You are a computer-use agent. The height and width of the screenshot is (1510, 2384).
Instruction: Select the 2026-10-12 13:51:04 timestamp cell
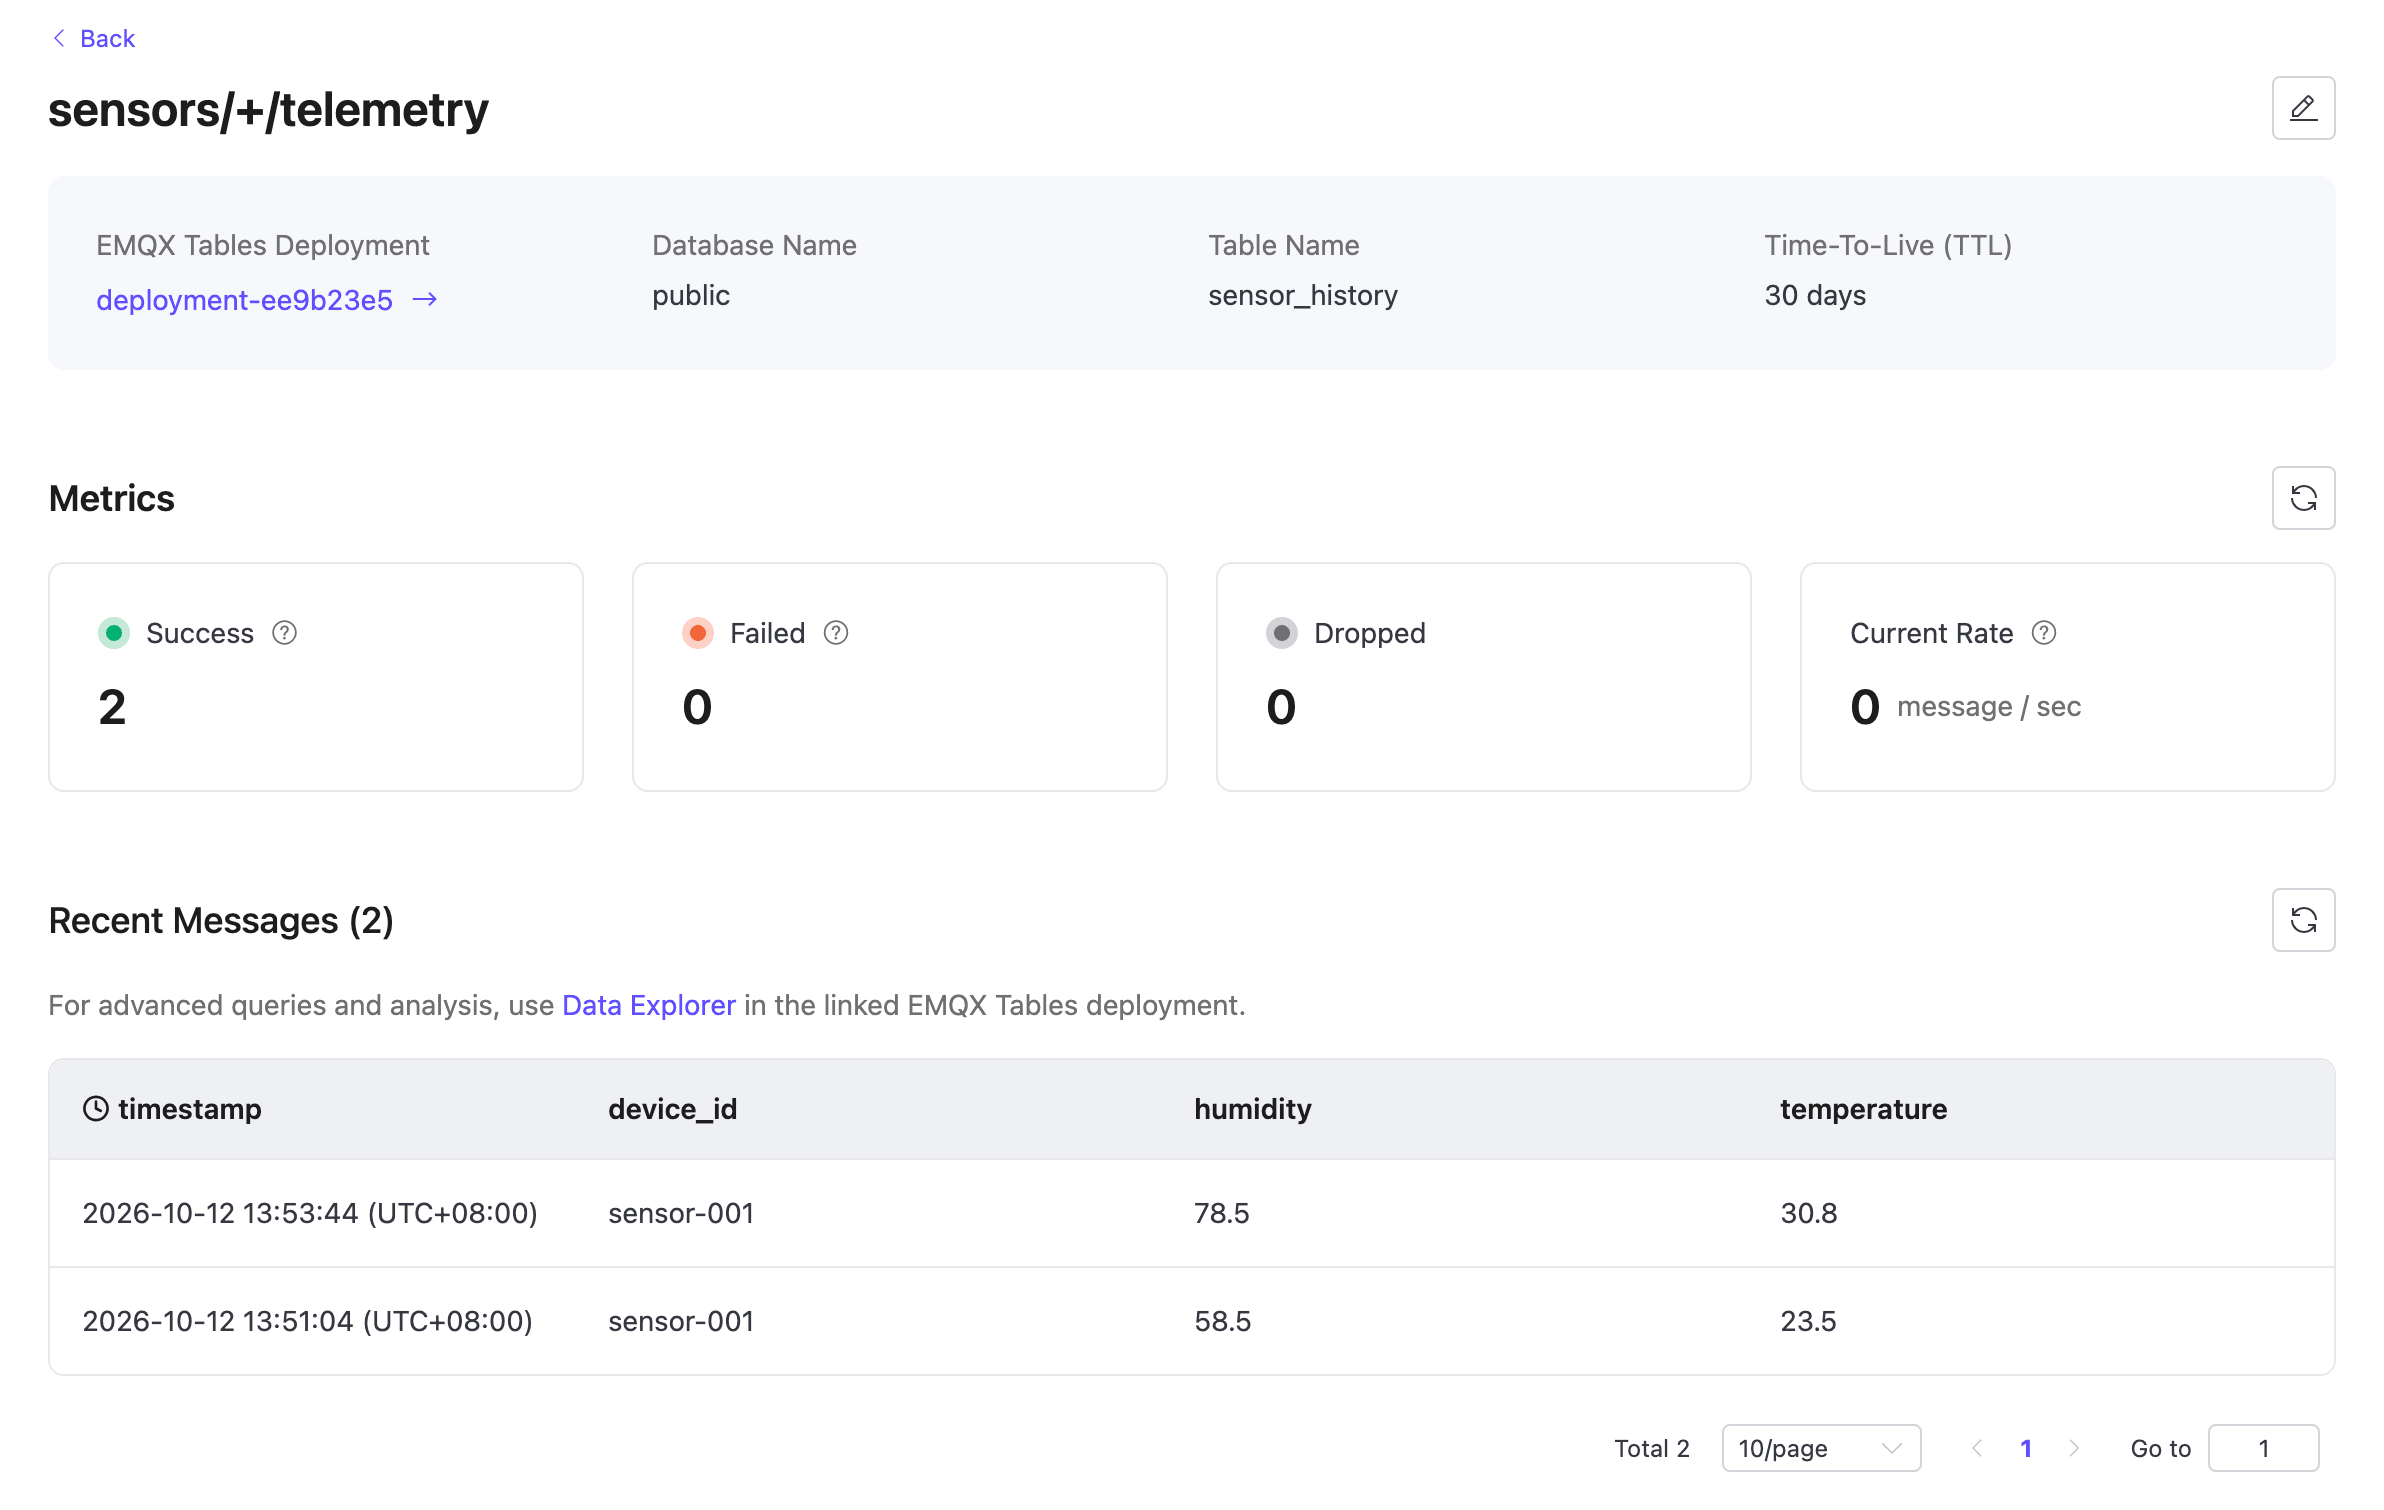[307, 1321]
